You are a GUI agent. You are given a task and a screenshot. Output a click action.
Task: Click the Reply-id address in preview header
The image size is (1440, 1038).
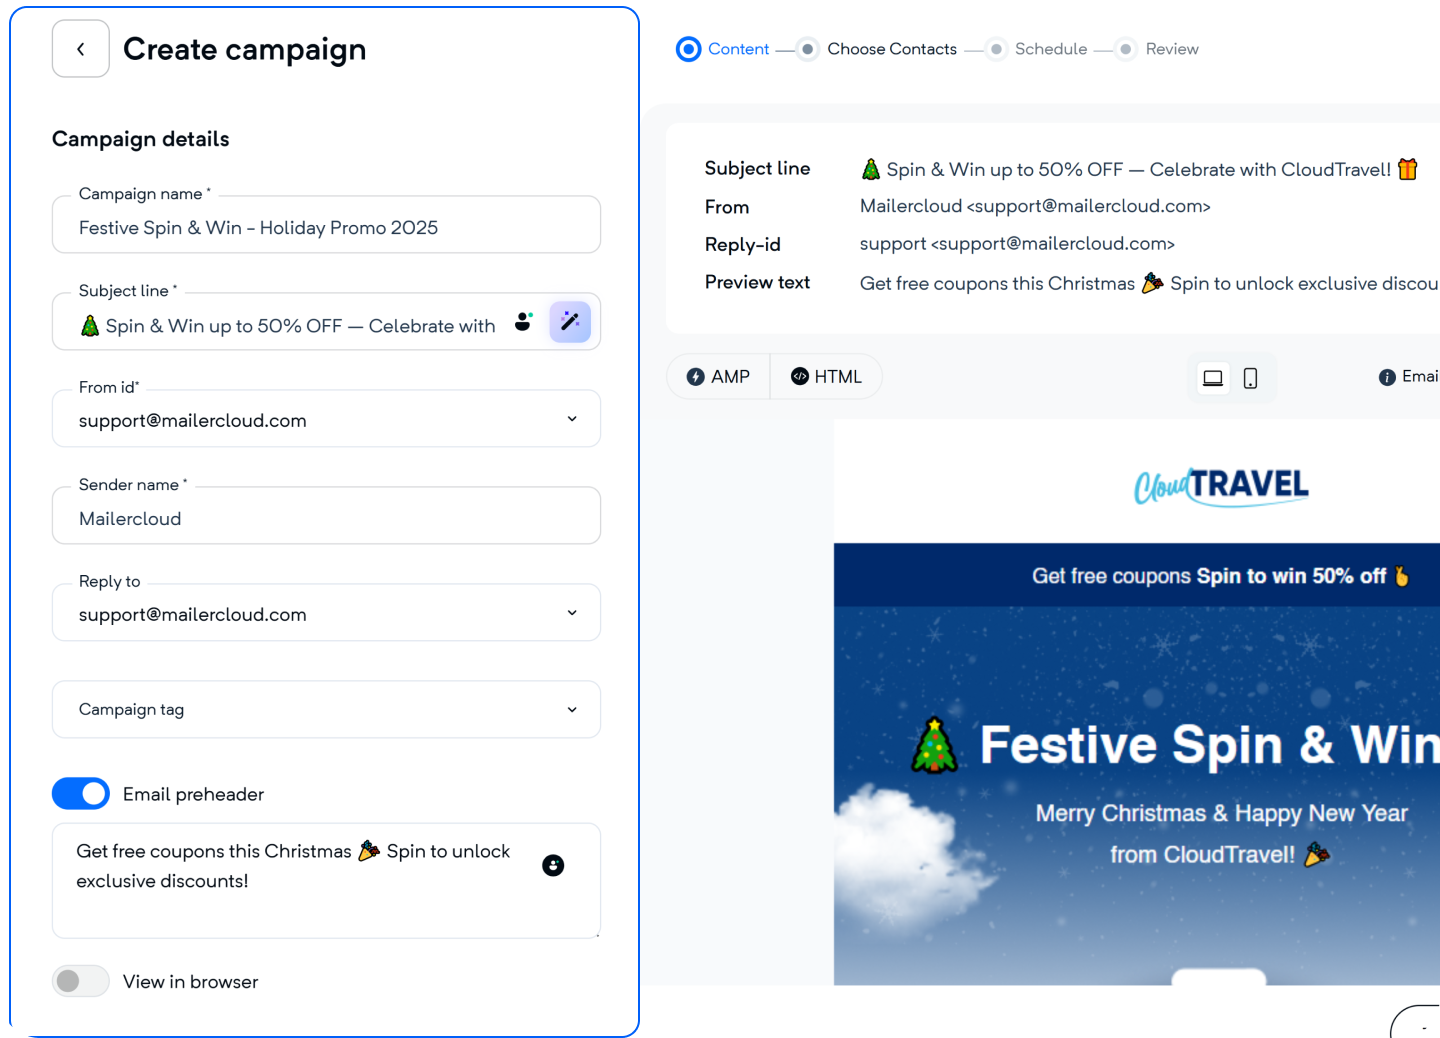tap(1017, 244)
